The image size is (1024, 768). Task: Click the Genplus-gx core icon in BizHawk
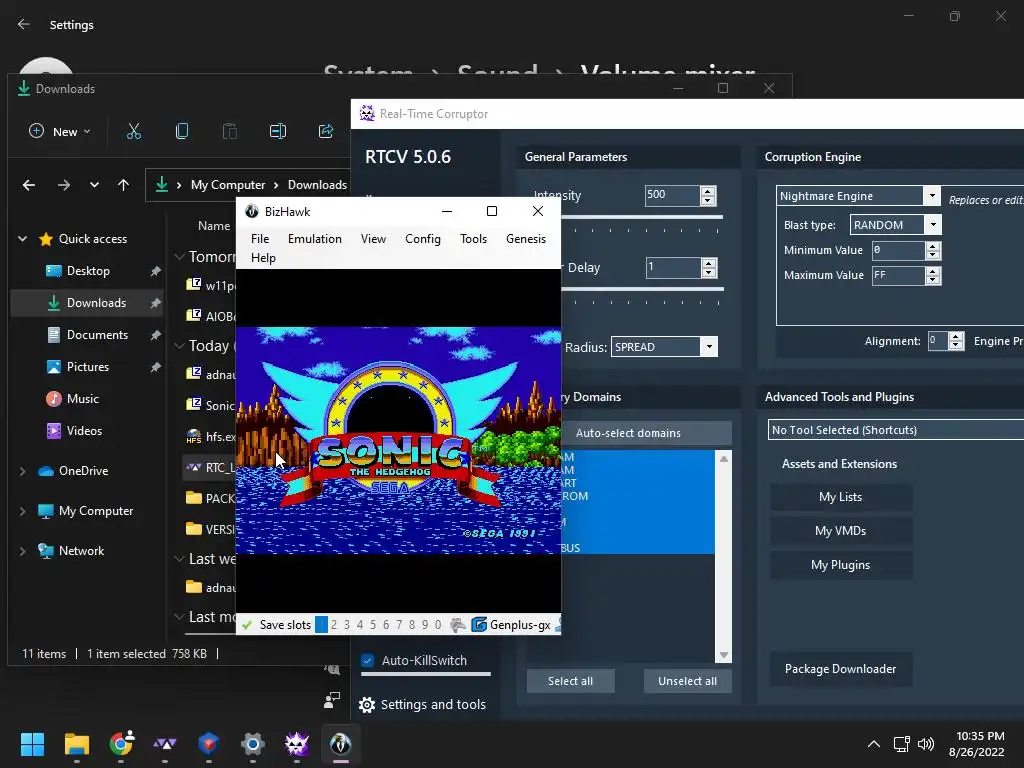tap(479, 625)
